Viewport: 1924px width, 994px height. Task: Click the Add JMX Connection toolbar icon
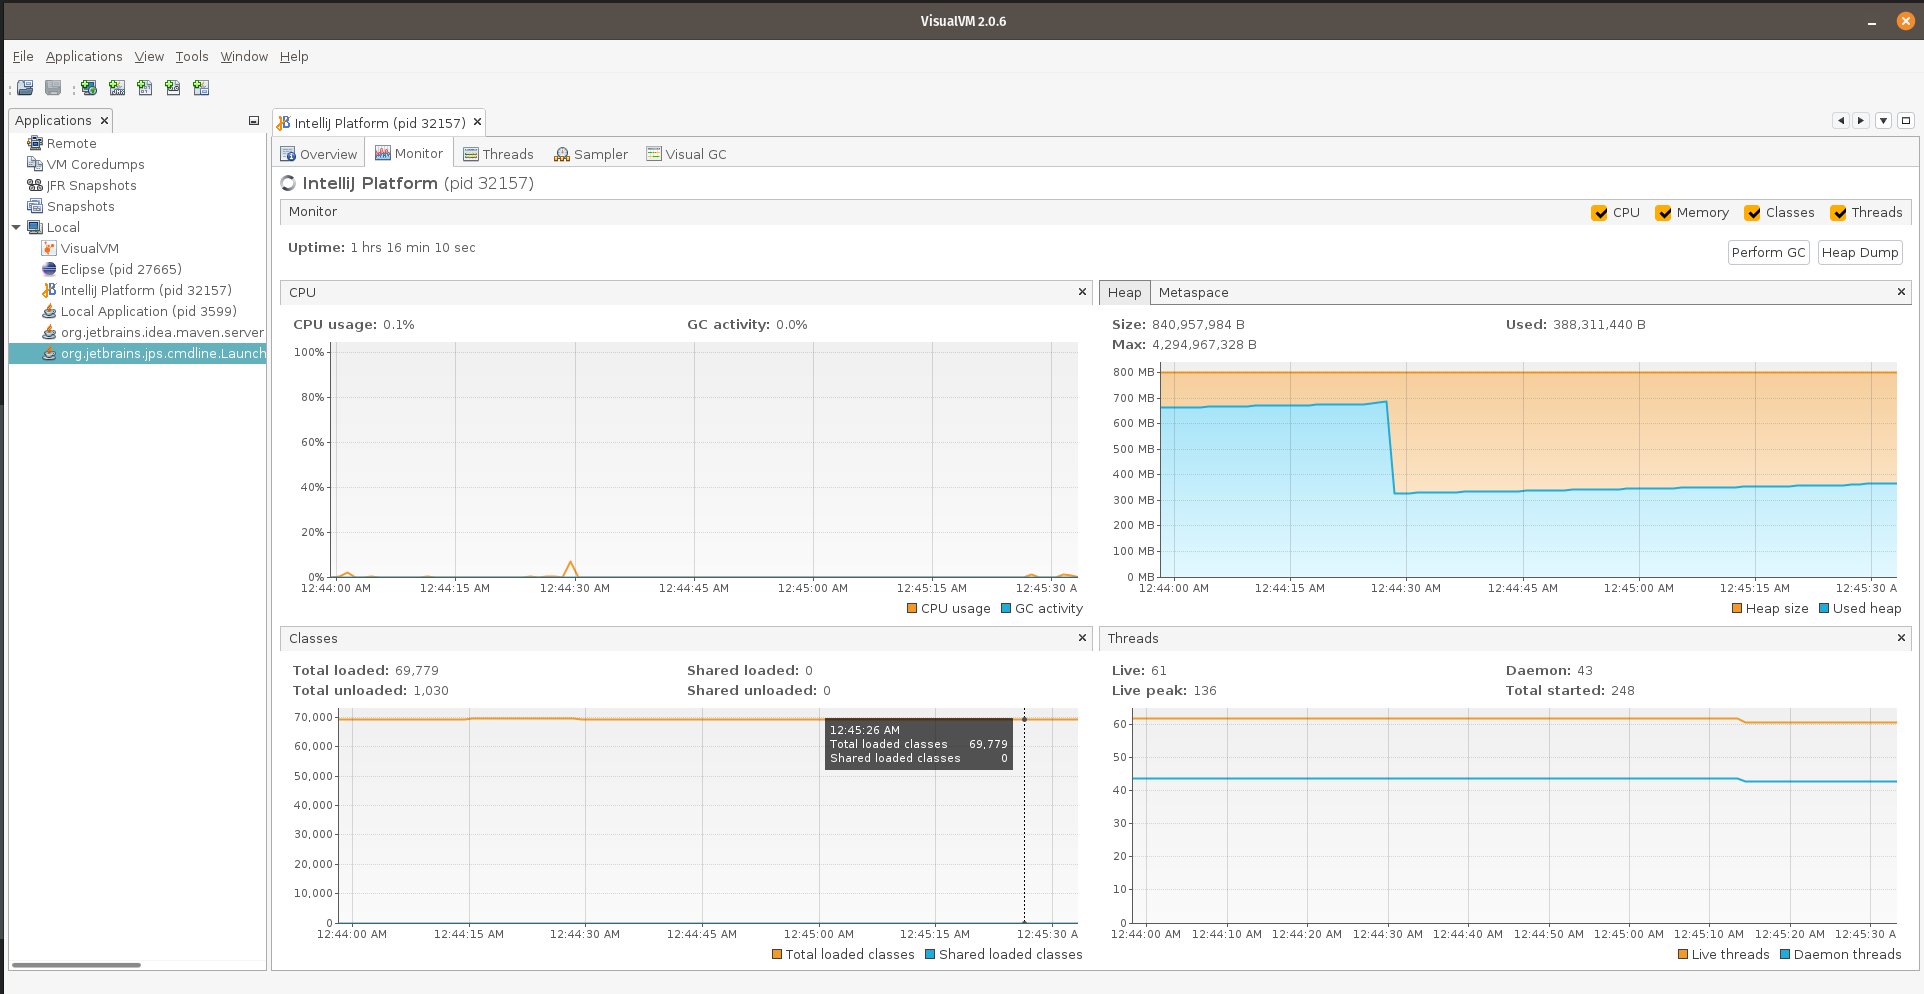(x=117, y=88)
